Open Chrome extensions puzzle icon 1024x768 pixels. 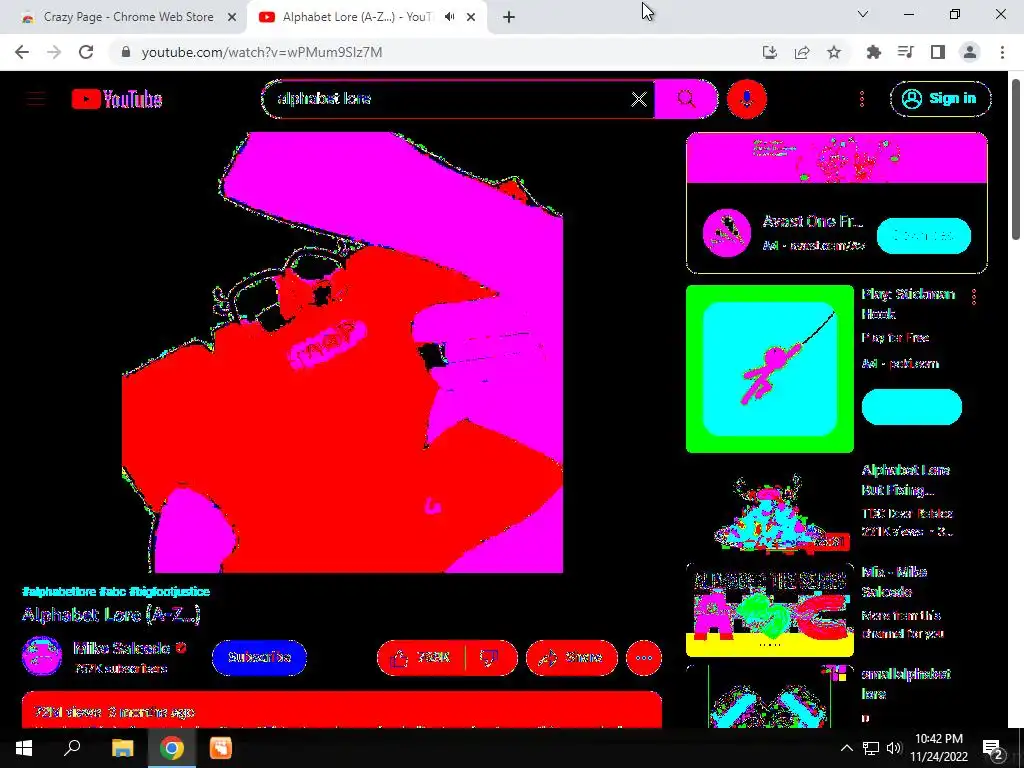click(874, 52)
